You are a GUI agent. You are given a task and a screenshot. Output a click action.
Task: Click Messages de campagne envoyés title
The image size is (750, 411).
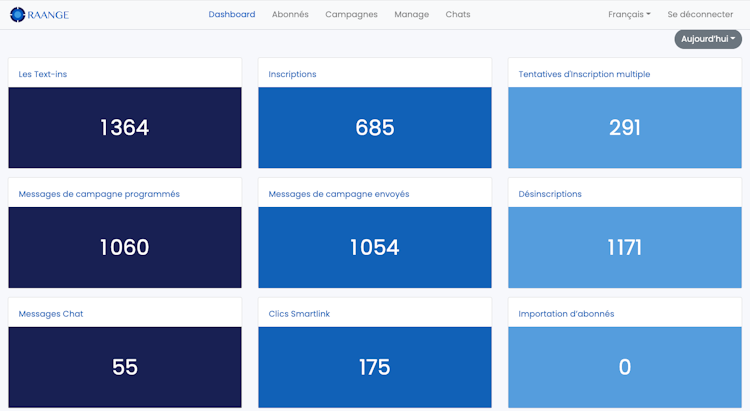(339, 194)
